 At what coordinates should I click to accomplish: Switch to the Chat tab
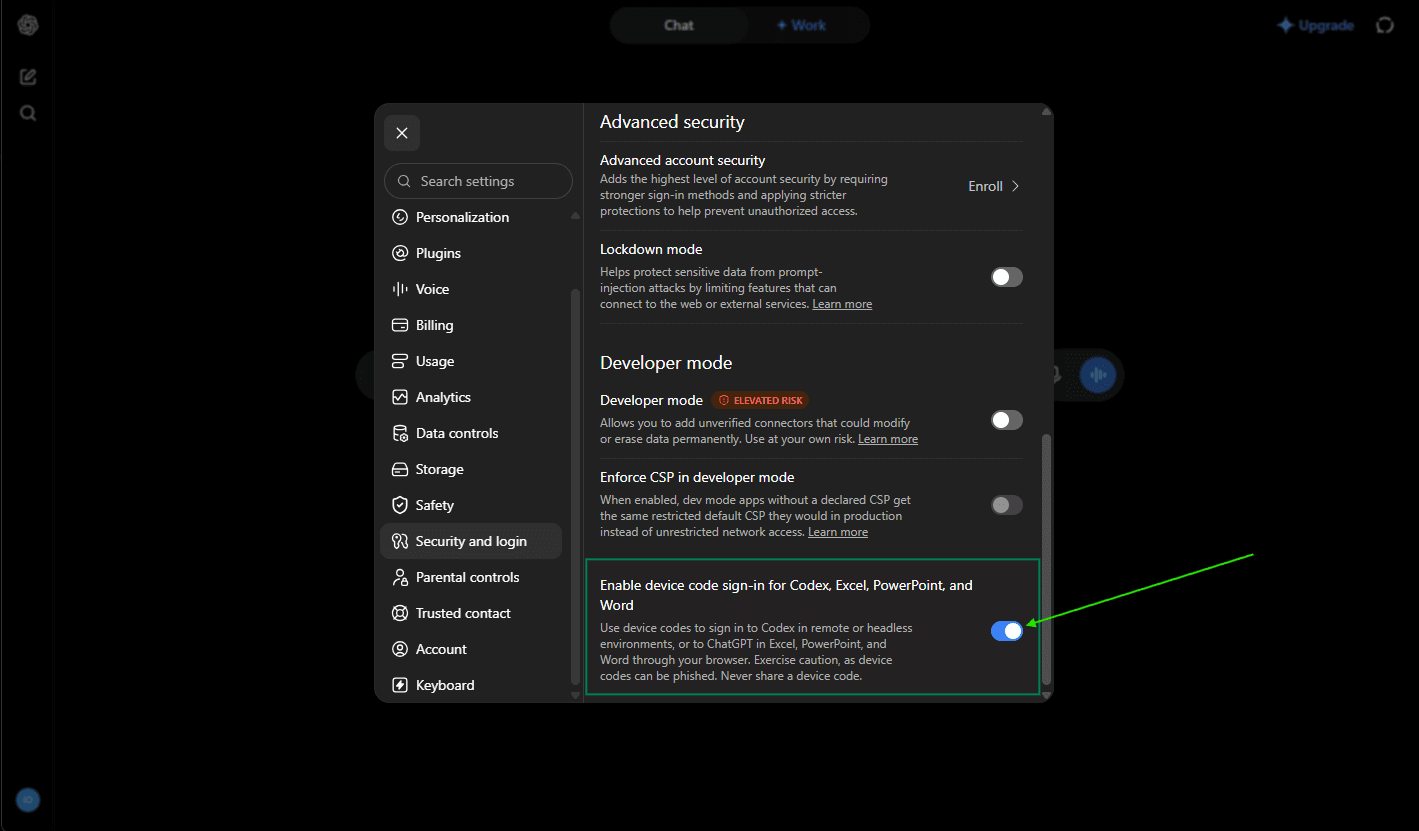point(679,25)
